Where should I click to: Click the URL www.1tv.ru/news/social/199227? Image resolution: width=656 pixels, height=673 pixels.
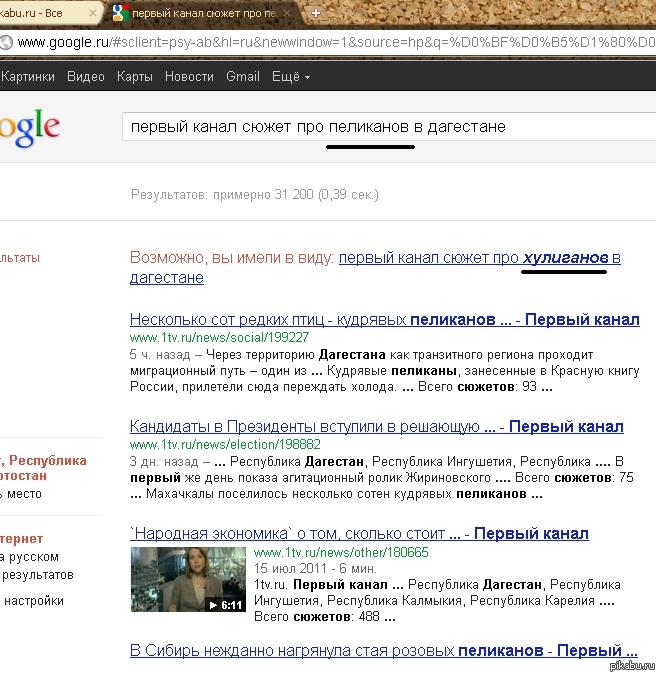tap(219, 337)
